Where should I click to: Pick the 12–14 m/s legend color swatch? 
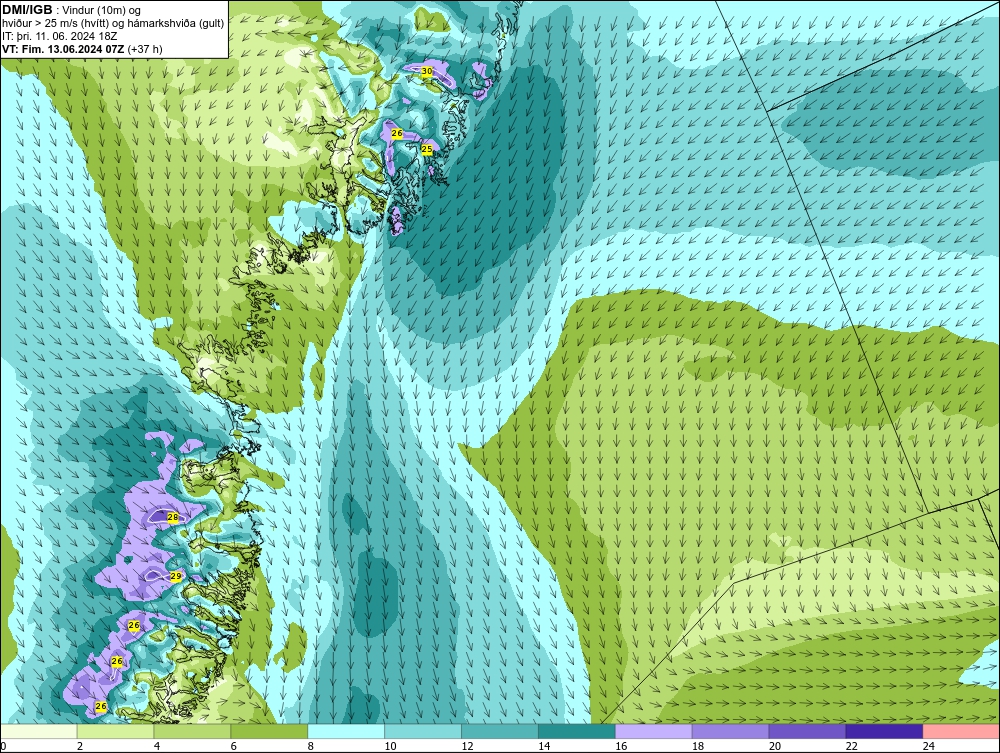[x=499, y=731]
